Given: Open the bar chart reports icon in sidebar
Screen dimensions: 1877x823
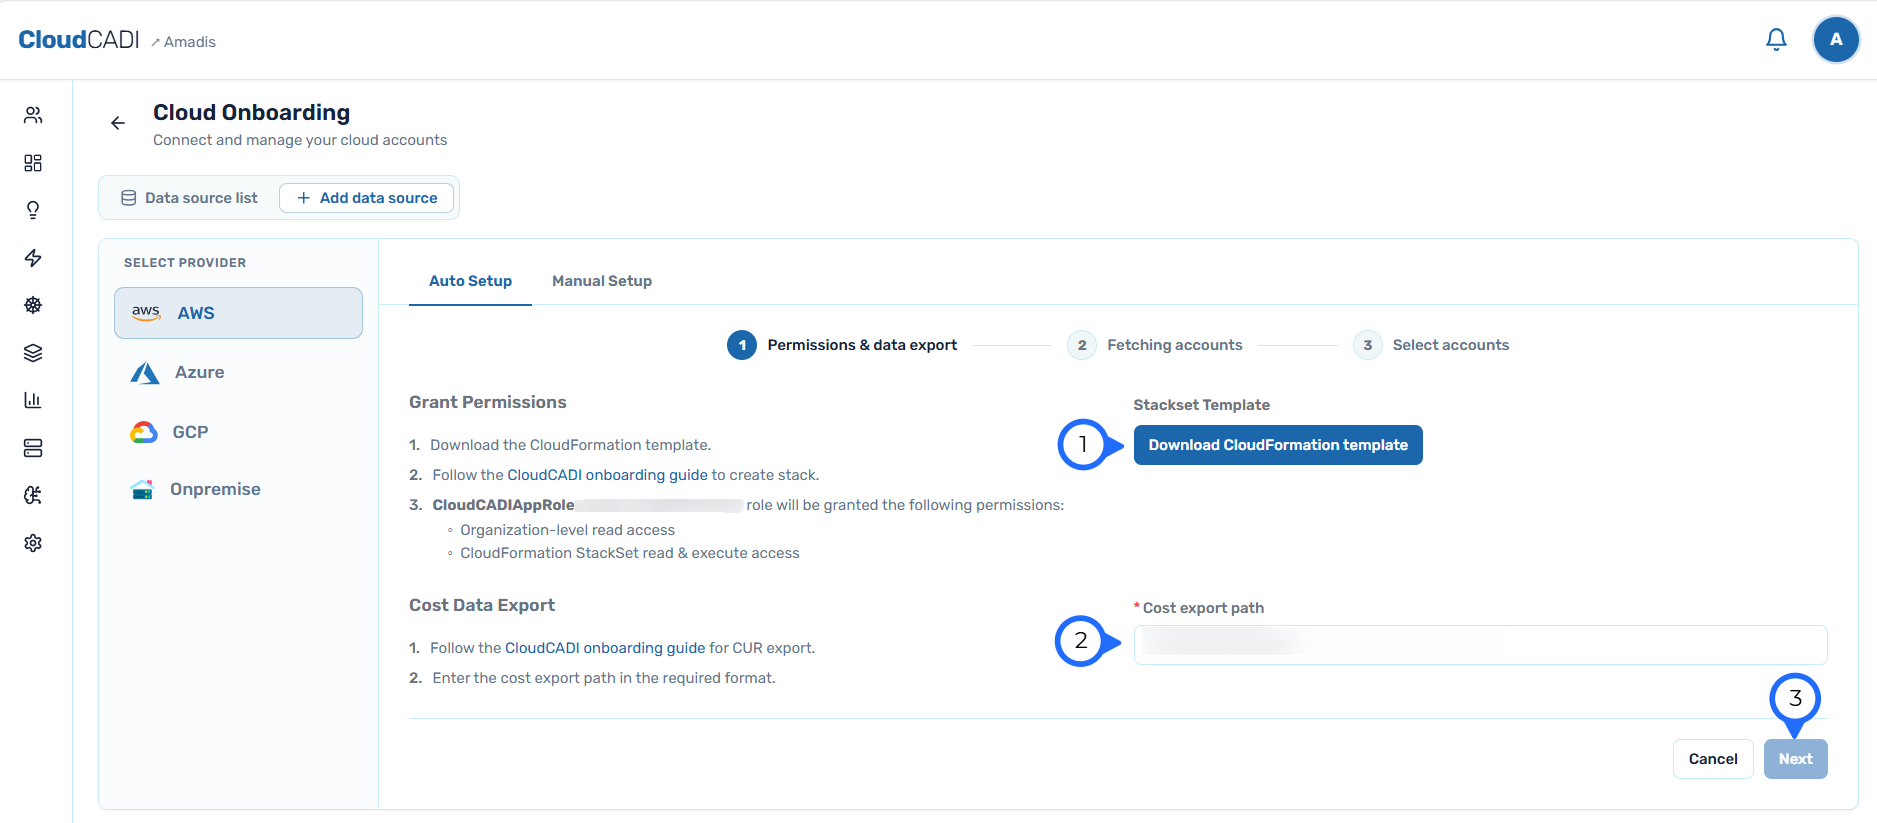Looking at the screenshot, I should coord(33,400).
